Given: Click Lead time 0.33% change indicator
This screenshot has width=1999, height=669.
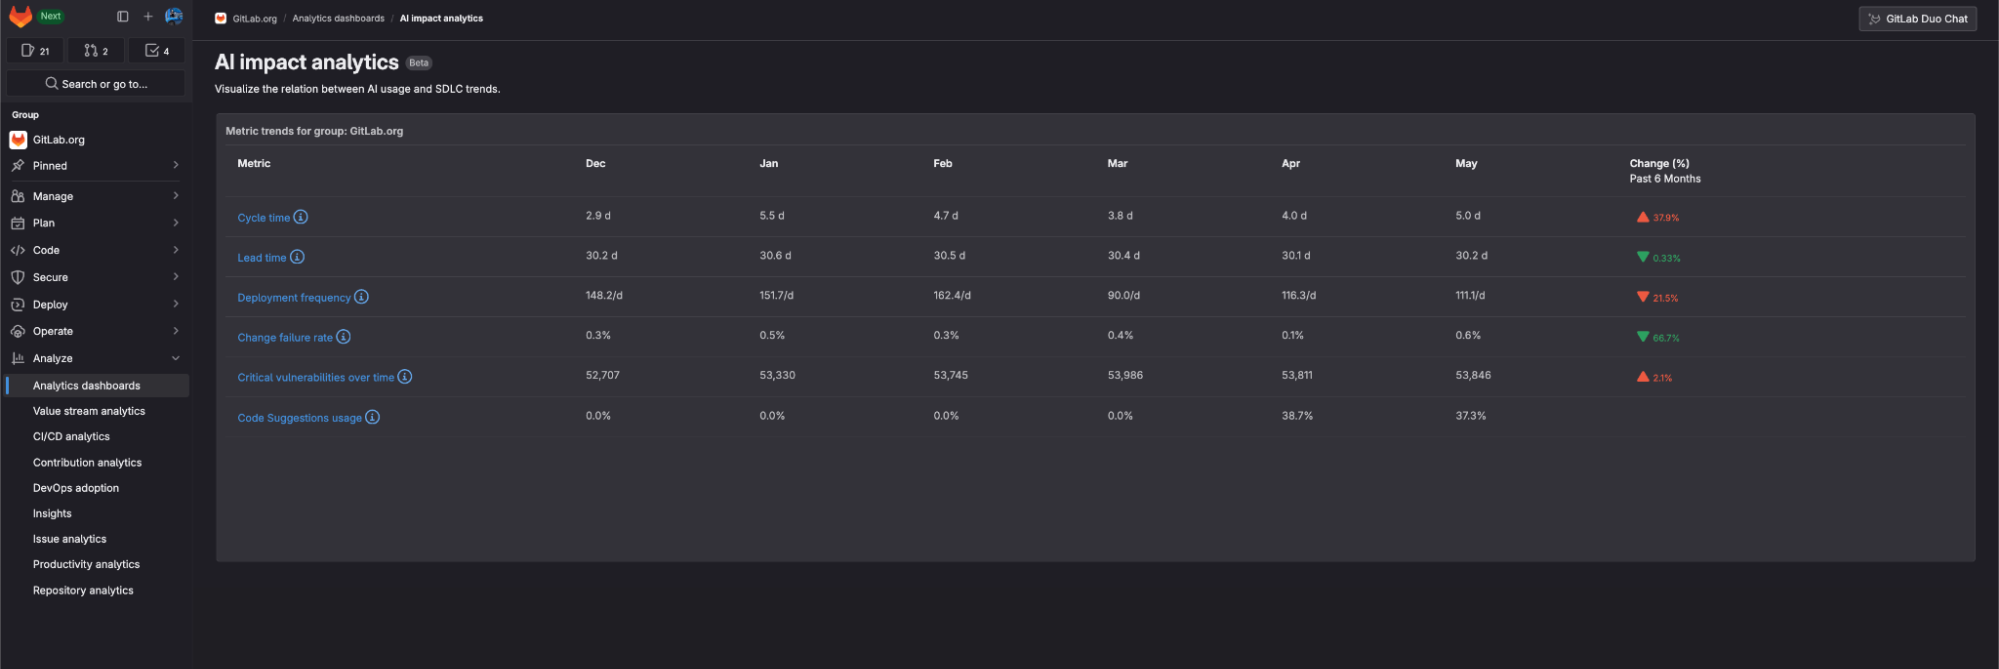Looking at the screenshot, I should click(x=1658, y=257).
